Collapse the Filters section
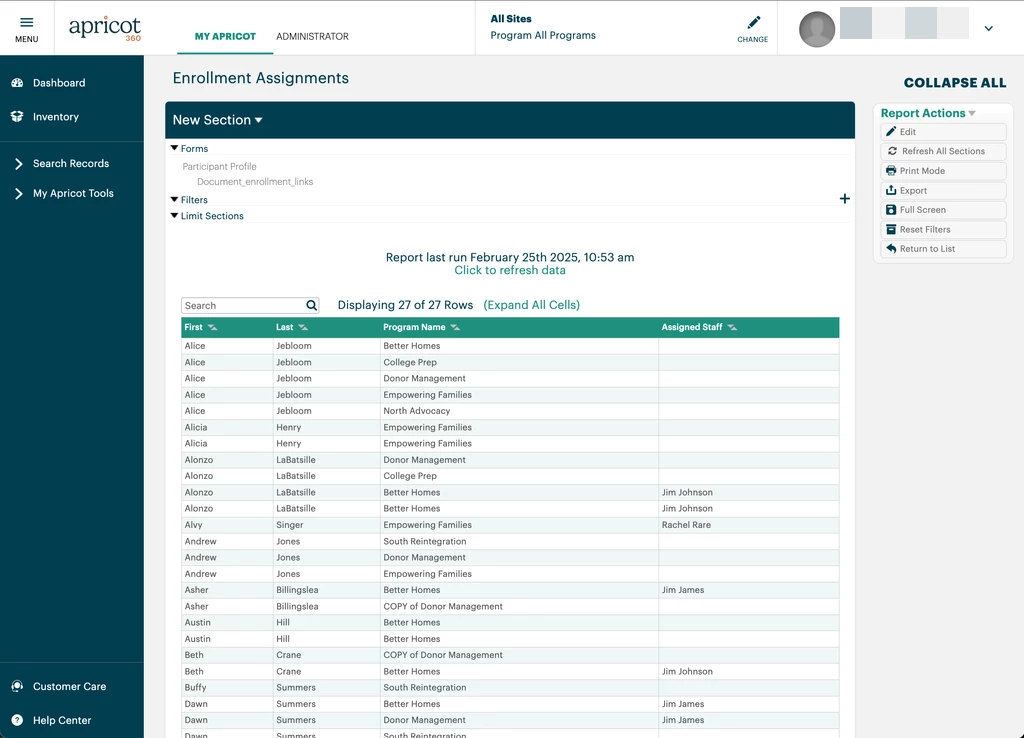 coord(174,199)
